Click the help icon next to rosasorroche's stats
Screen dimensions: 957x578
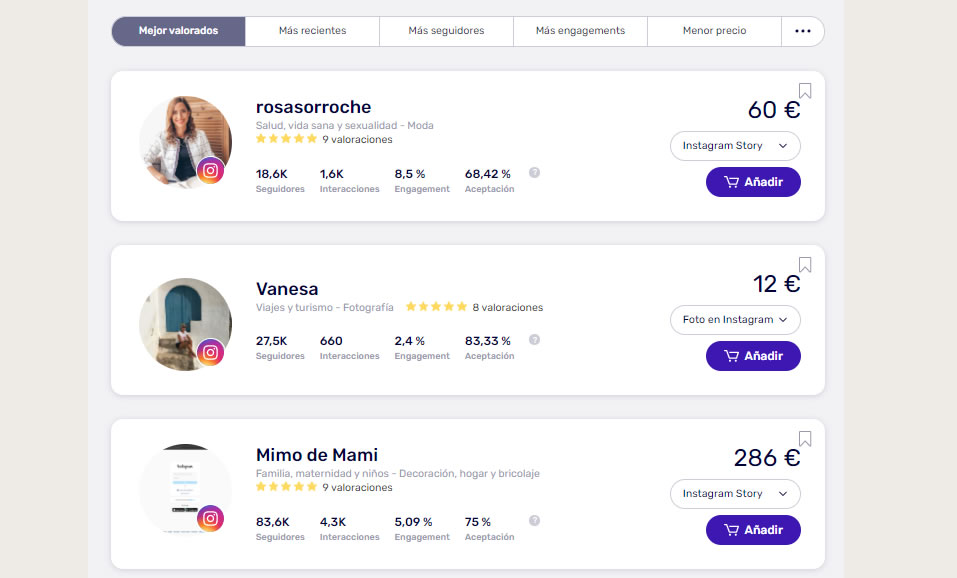(534, 172)
